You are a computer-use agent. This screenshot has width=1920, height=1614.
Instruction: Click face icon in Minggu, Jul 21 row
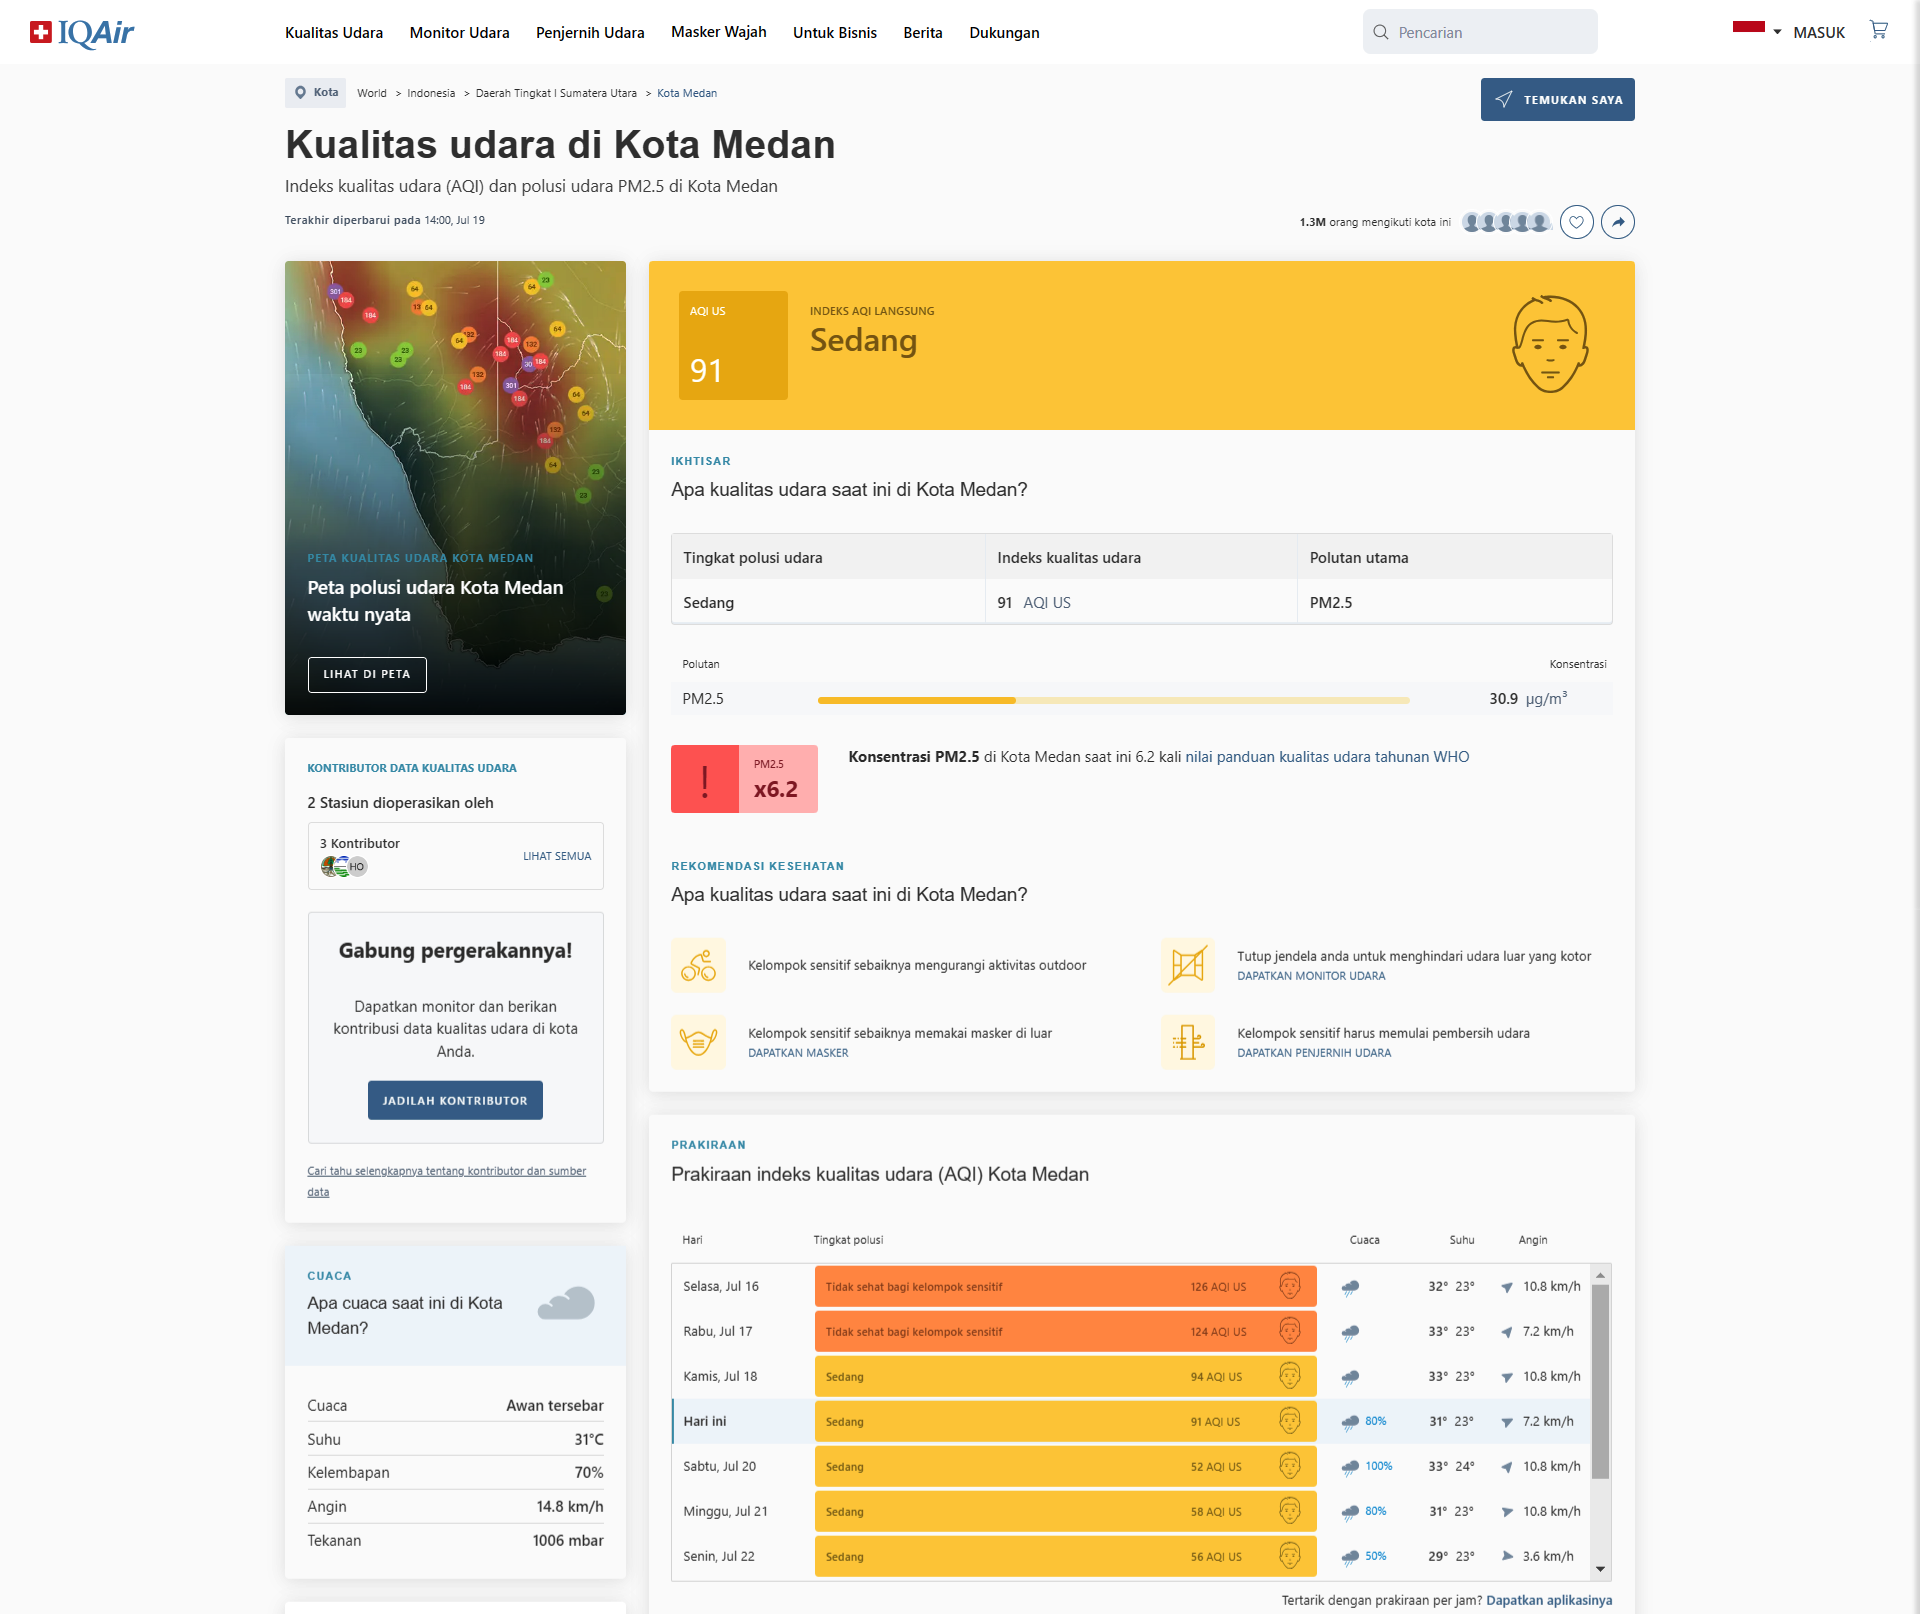[1290, 1511]
